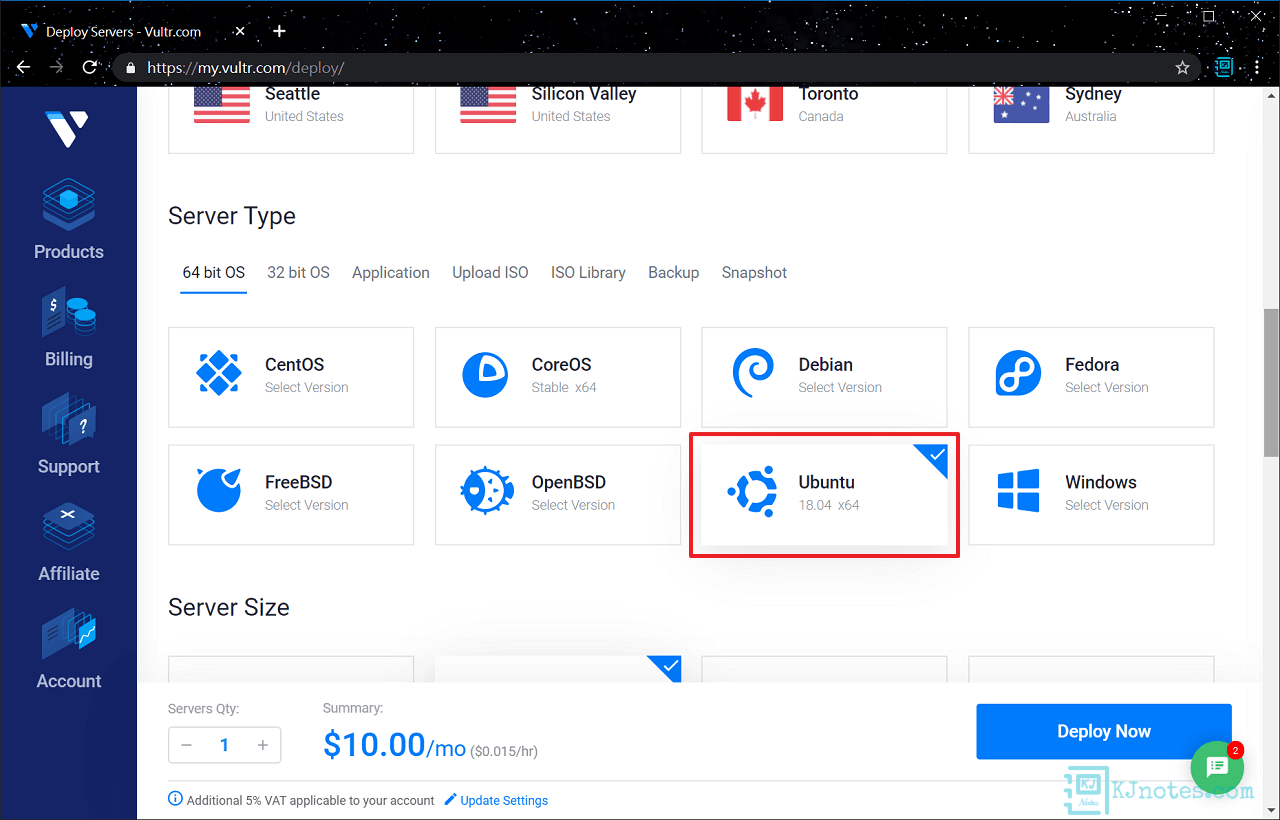The image size is (1280, 820).
Task: Select the CoreOS Stable x64 card
Action: pyautogui.click(x=558, y=377)
